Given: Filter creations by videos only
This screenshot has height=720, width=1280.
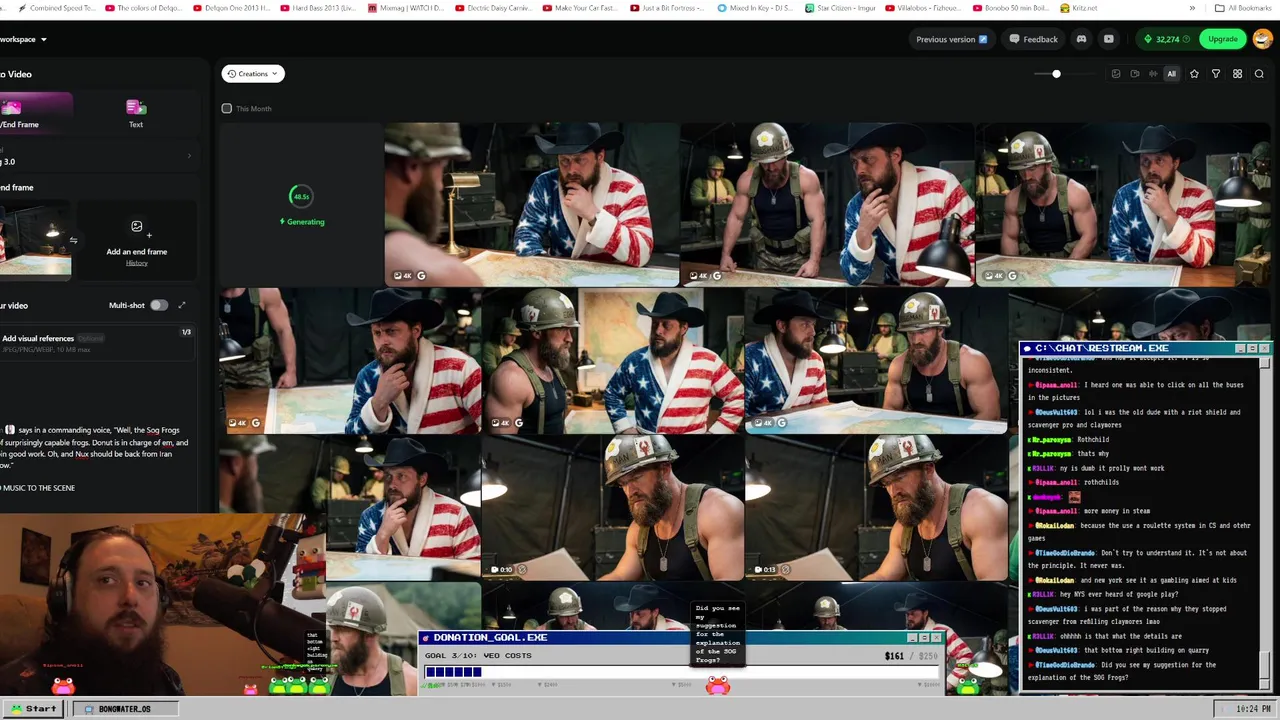Looking at the screenshot, I should pyautogui.click(x=1134, y=74).
